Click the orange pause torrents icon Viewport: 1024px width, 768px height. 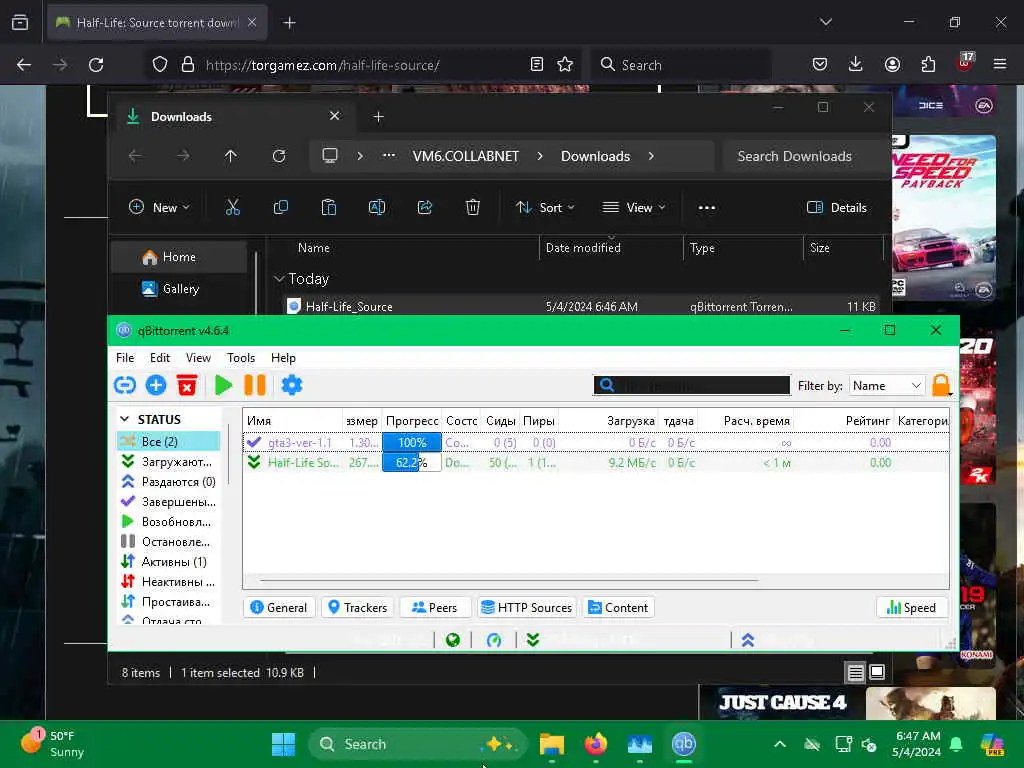[x=255, y=385]
